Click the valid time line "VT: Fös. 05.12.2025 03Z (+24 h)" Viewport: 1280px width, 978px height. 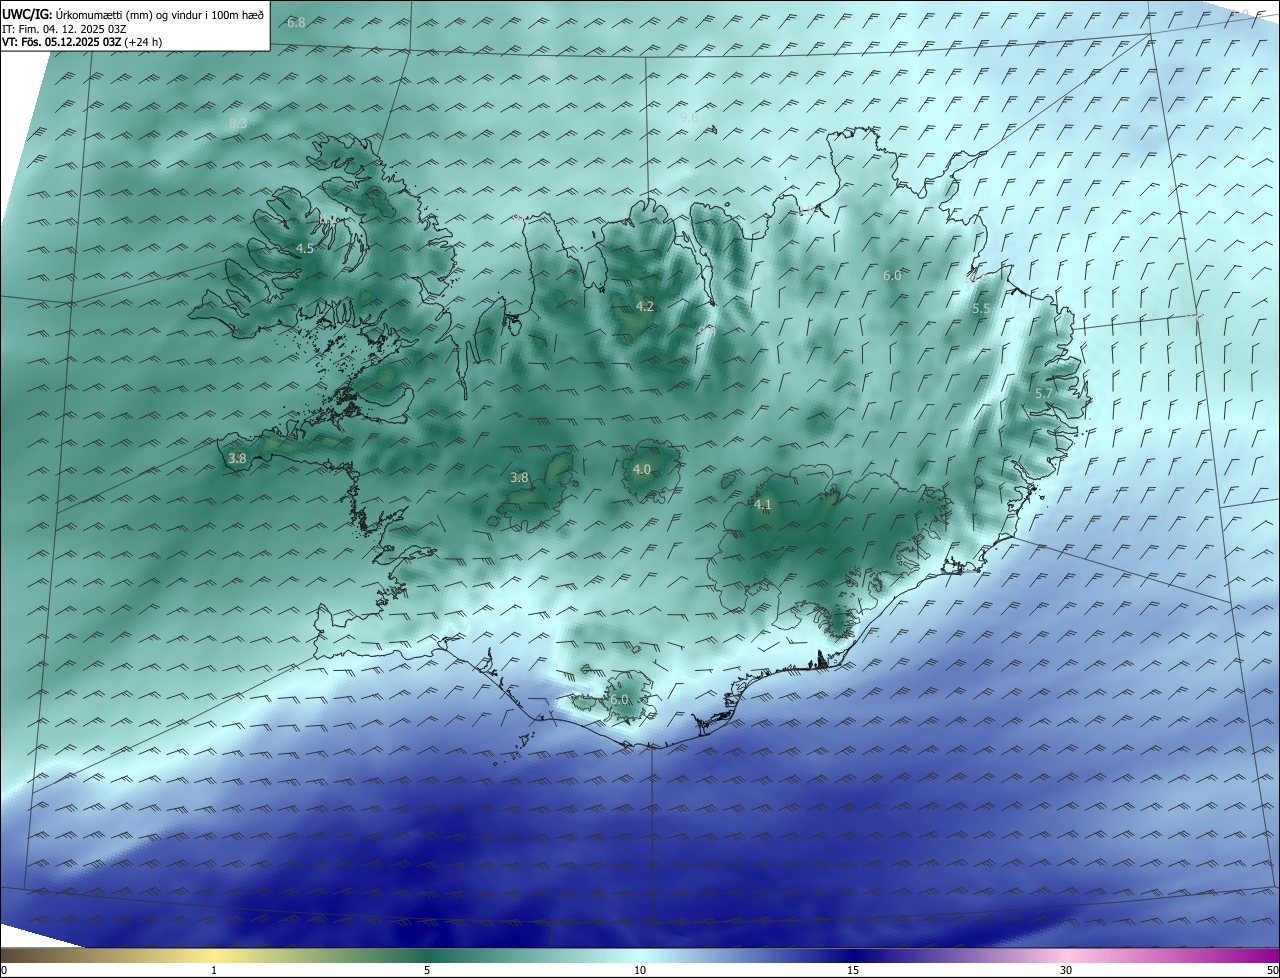(82, 42)
